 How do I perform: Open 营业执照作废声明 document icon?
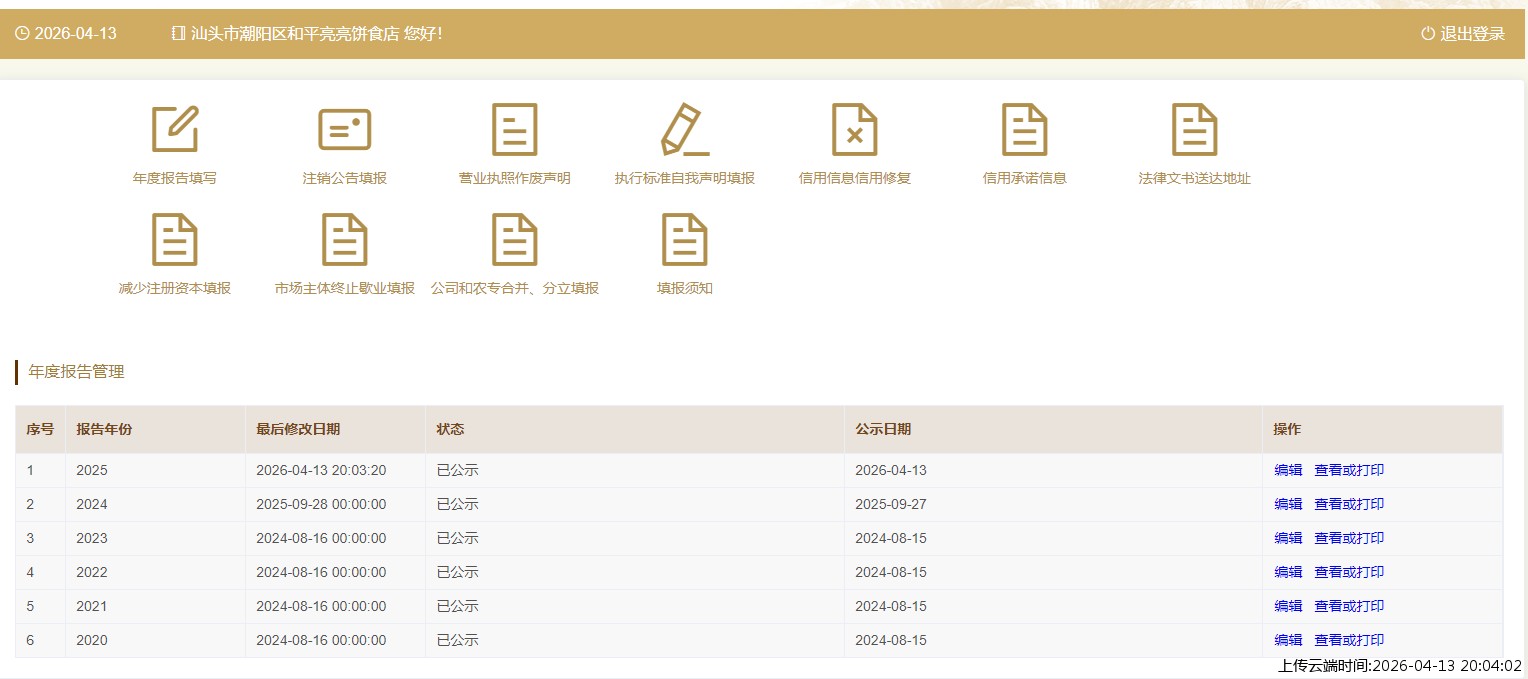tap(515, 130)
